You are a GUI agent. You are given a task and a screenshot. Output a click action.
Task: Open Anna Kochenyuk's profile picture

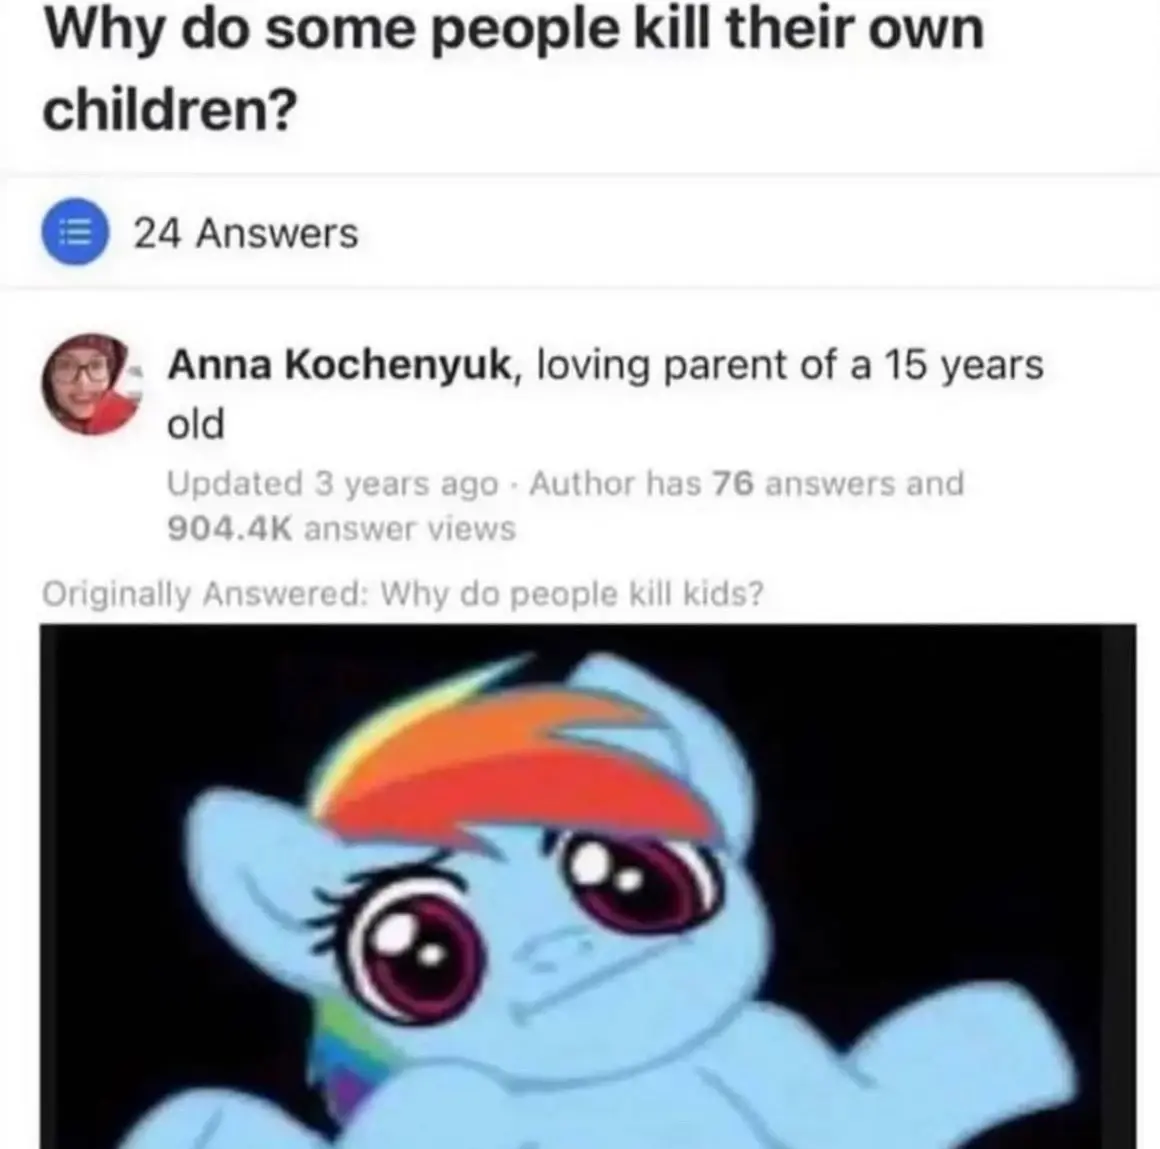tap(91, 384)
